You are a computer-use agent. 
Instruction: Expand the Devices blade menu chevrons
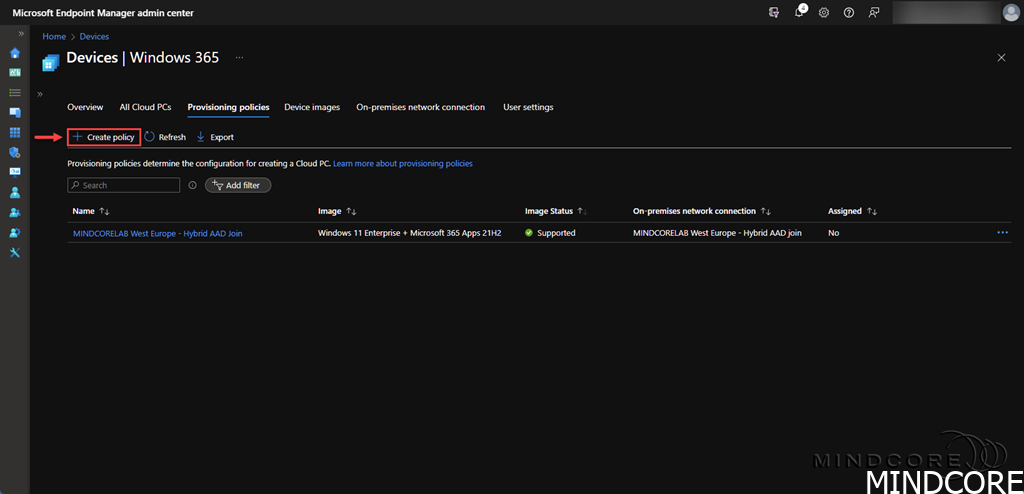pos(40,94)
